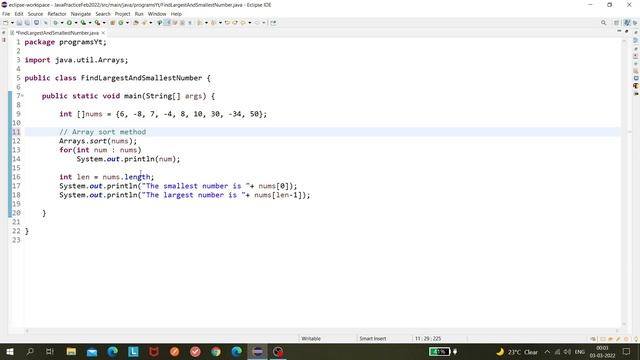Viewport: 640px width, 360px height.
Task: Click the Open Type icon
Action: [x=136, y=23]
